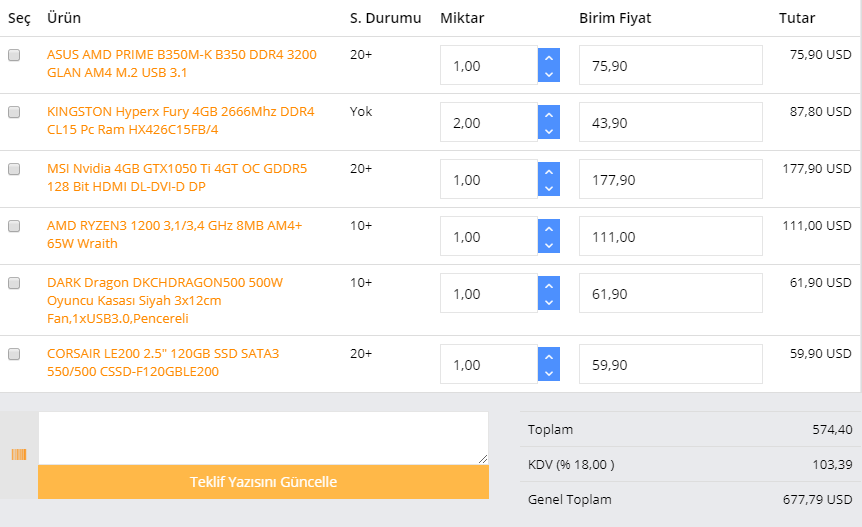Click the barcode icon beside the note box
862x527 pixels.
pos(18,455)
